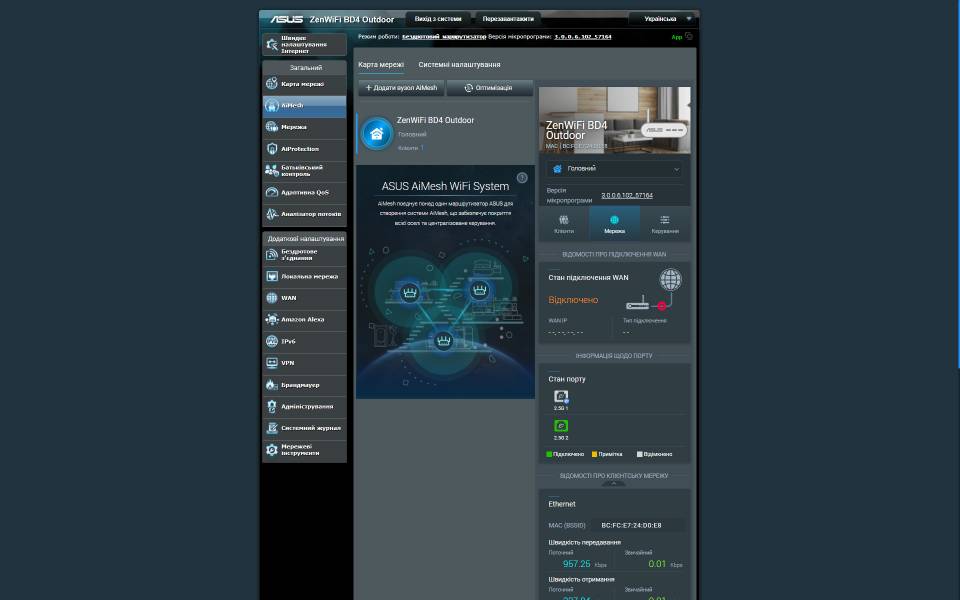
Task: Collapse the client network info section arrow
Action: click(x=614, y=483)
